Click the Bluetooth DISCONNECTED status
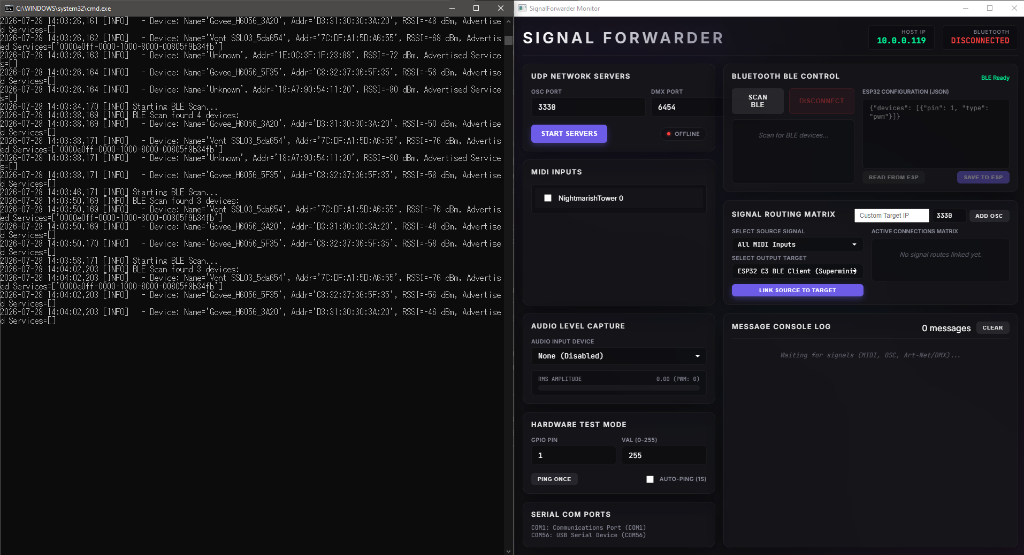 pos(980,40)
